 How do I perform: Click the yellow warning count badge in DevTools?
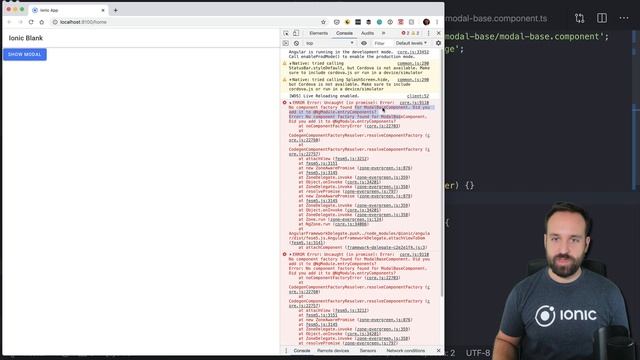(x=415, y=33)
